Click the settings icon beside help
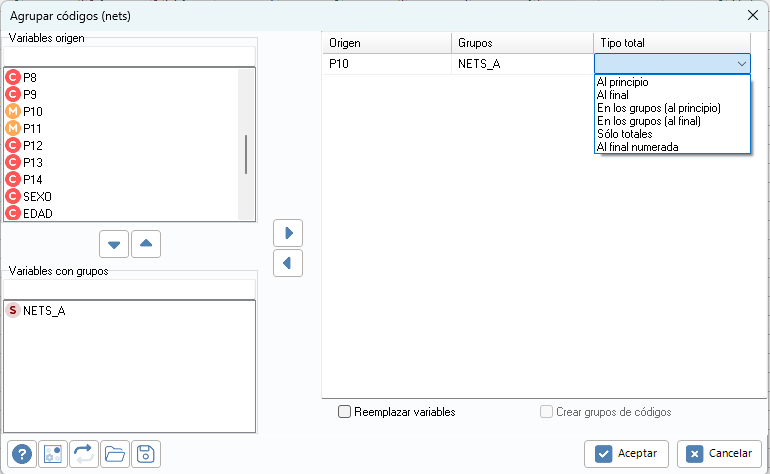 point(53,454)
